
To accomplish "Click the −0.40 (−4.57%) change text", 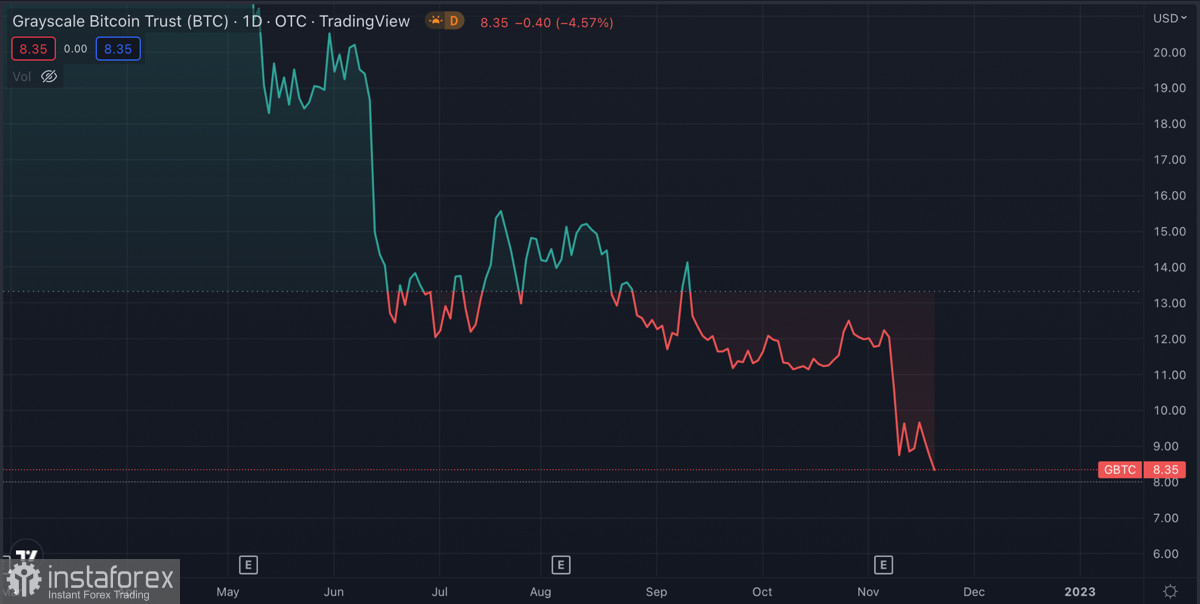I will (564, 22).
